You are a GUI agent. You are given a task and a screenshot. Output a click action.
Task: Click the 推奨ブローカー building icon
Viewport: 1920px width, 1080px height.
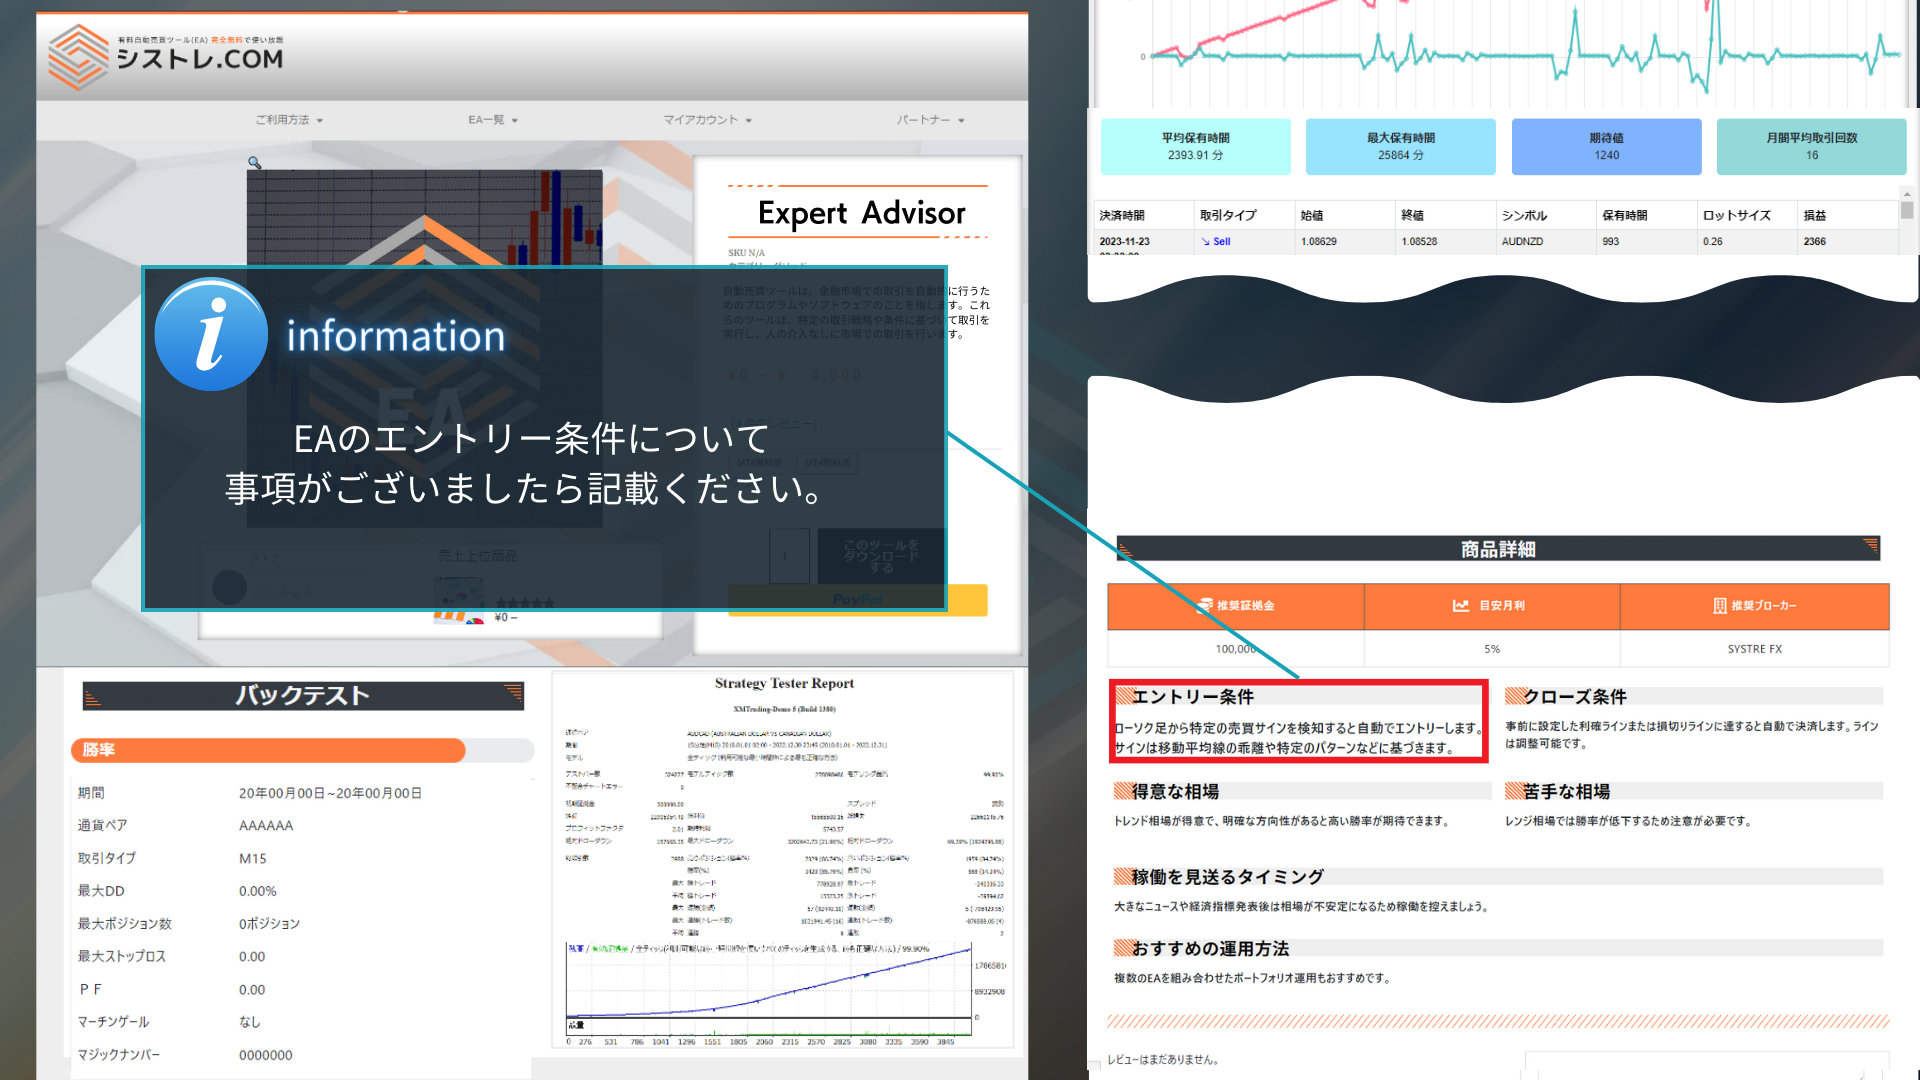coord(1720,606)
